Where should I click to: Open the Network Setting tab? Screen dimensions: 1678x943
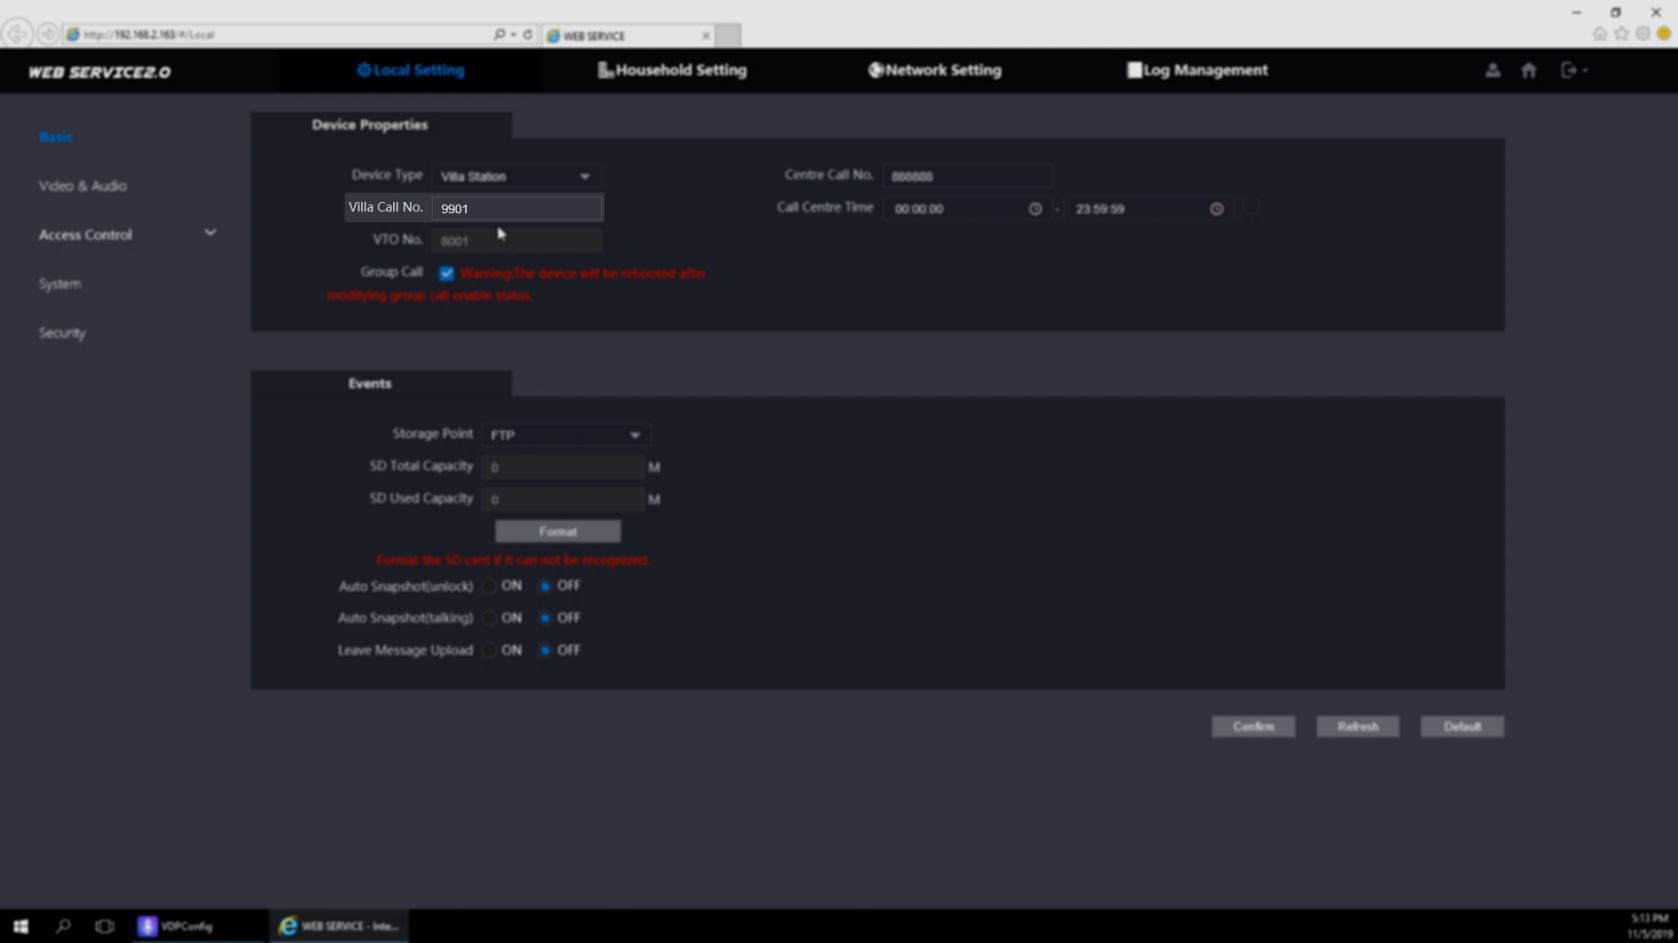pos(935,70)
